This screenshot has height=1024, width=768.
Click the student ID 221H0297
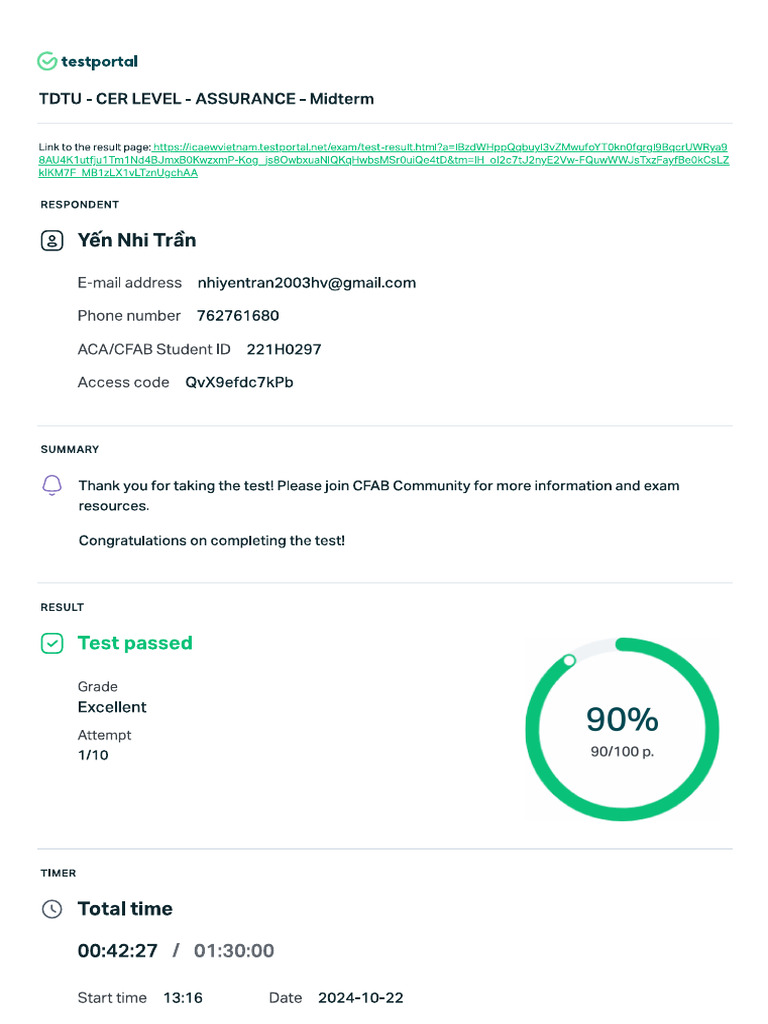[x=284, y=350]
